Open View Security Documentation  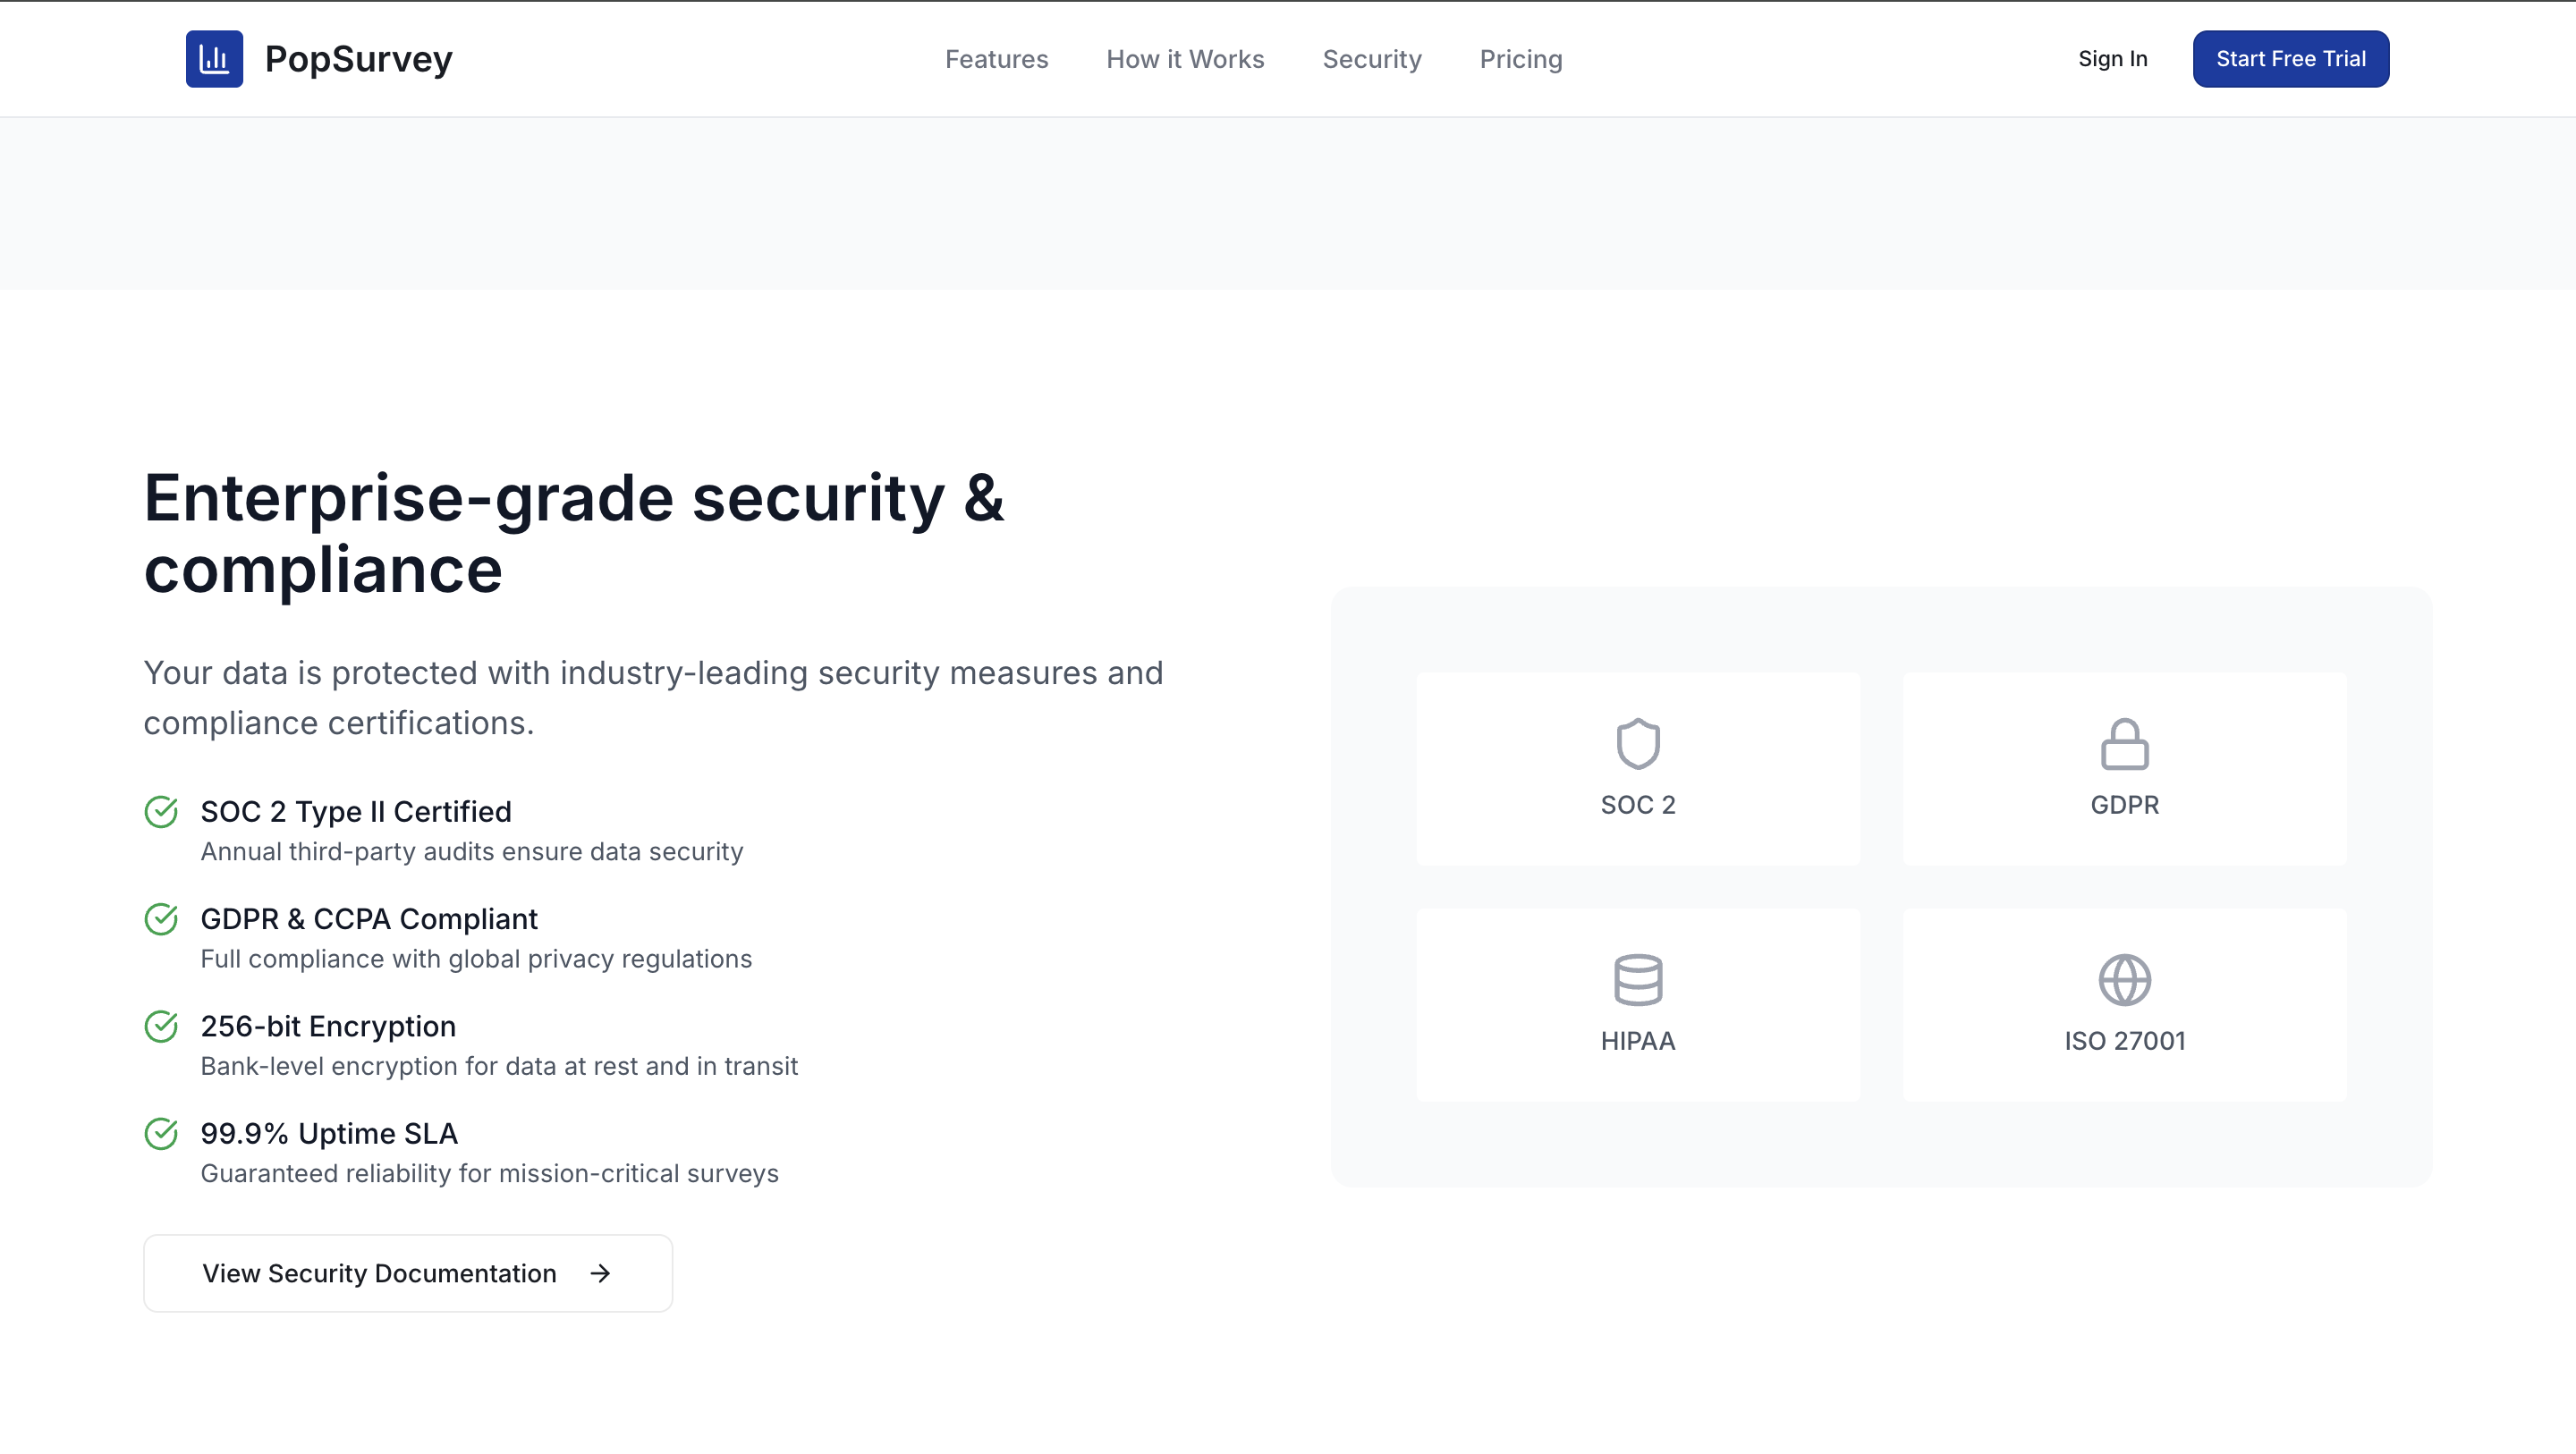(380, 1273)
